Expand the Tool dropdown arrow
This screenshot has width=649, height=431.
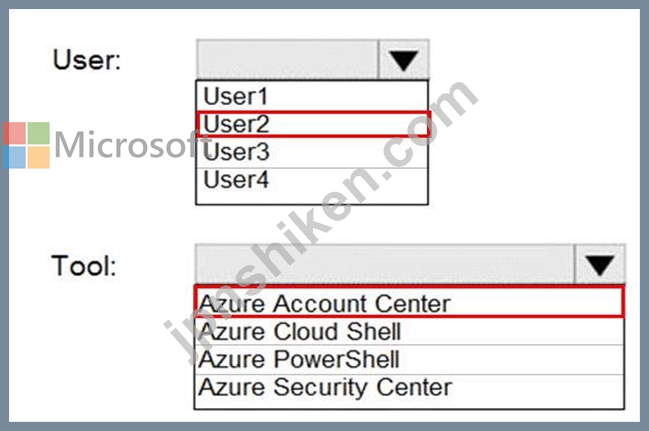(x=599, y=265)
